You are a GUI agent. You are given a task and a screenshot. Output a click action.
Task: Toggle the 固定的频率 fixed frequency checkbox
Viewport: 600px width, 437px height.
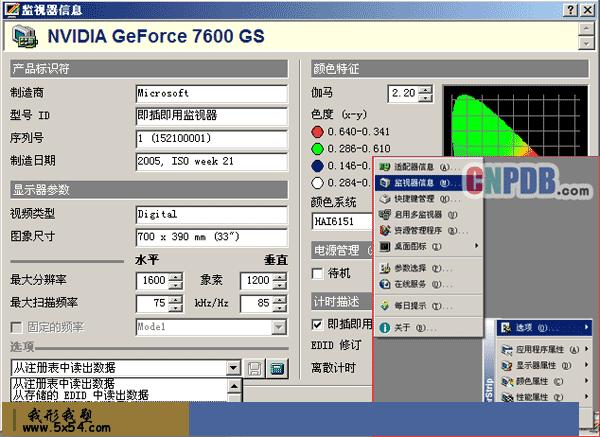(16, 328)
